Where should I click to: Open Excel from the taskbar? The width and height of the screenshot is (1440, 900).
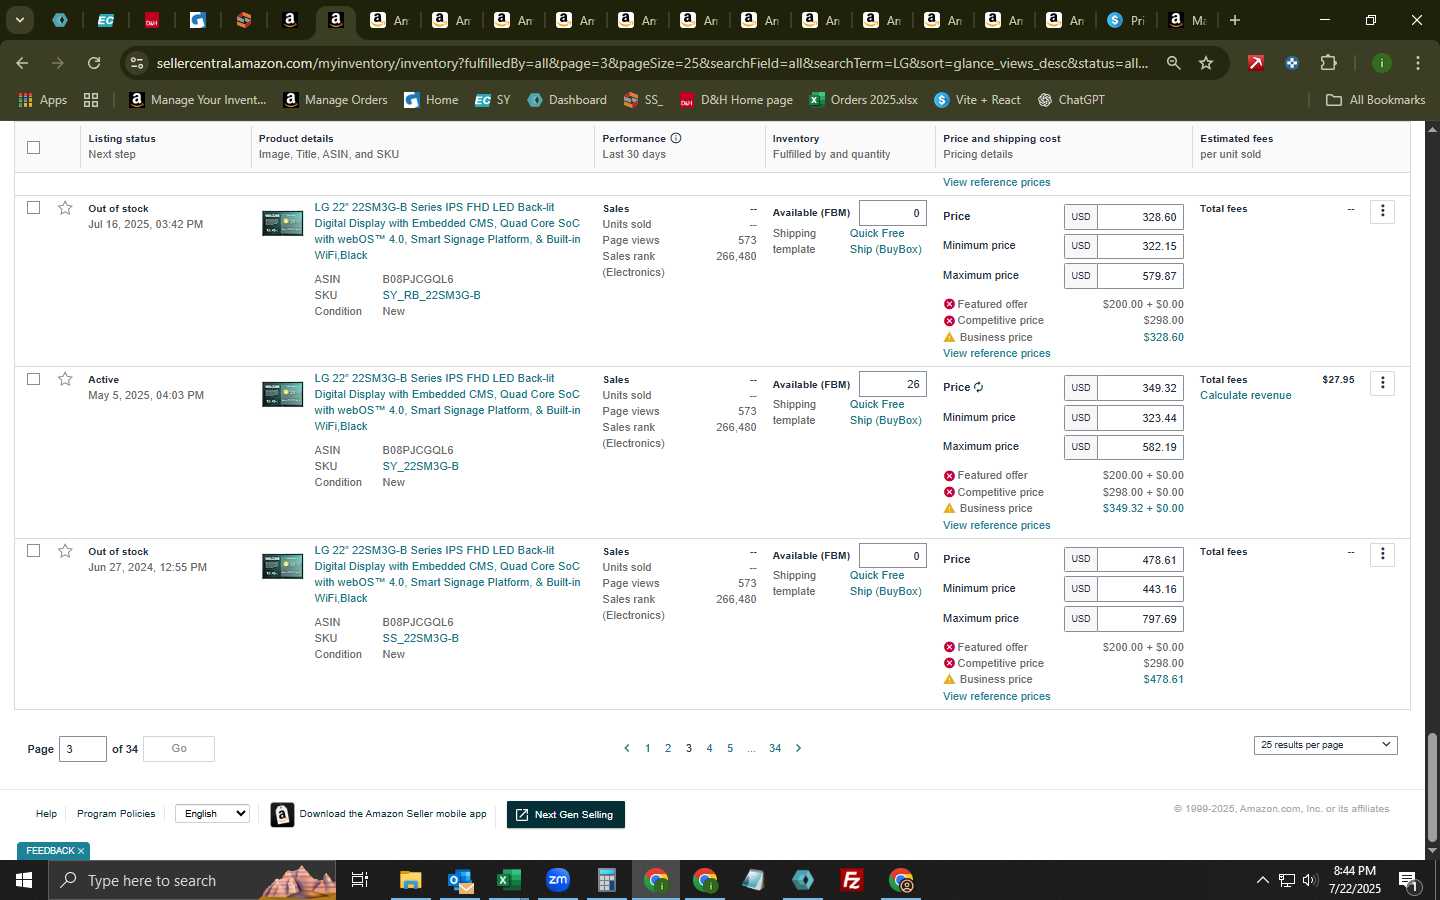pos(509,880)
